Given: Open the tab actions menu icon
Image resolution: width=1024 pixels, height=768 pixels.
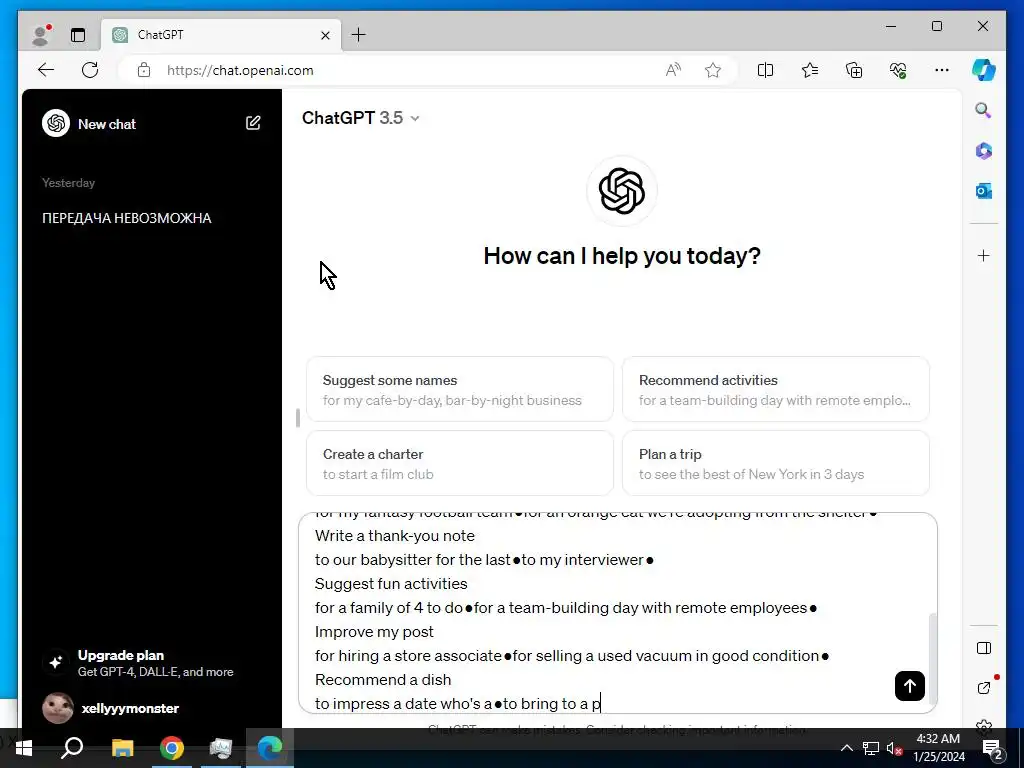Looking at the screenshot, I should pyautogui.click(x=78, y=35).
